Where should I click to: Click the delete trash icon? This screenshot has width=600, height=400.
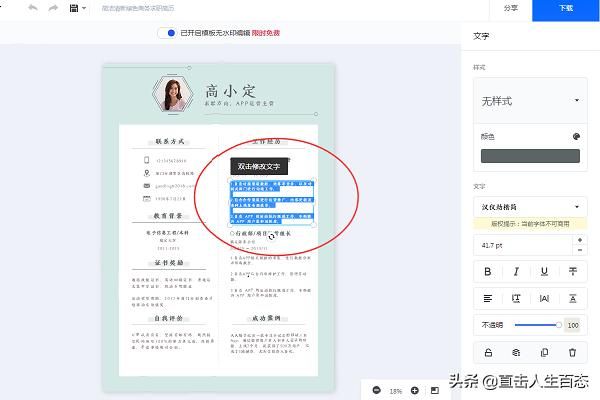pyautogui.click(x=572, y=353)
